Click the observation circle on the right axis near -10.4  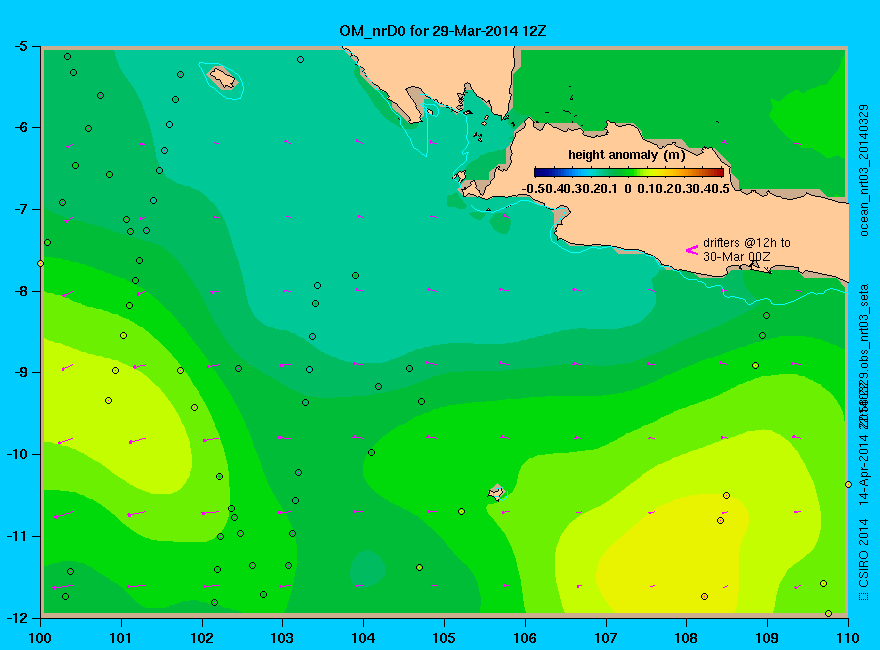[848, 484]
